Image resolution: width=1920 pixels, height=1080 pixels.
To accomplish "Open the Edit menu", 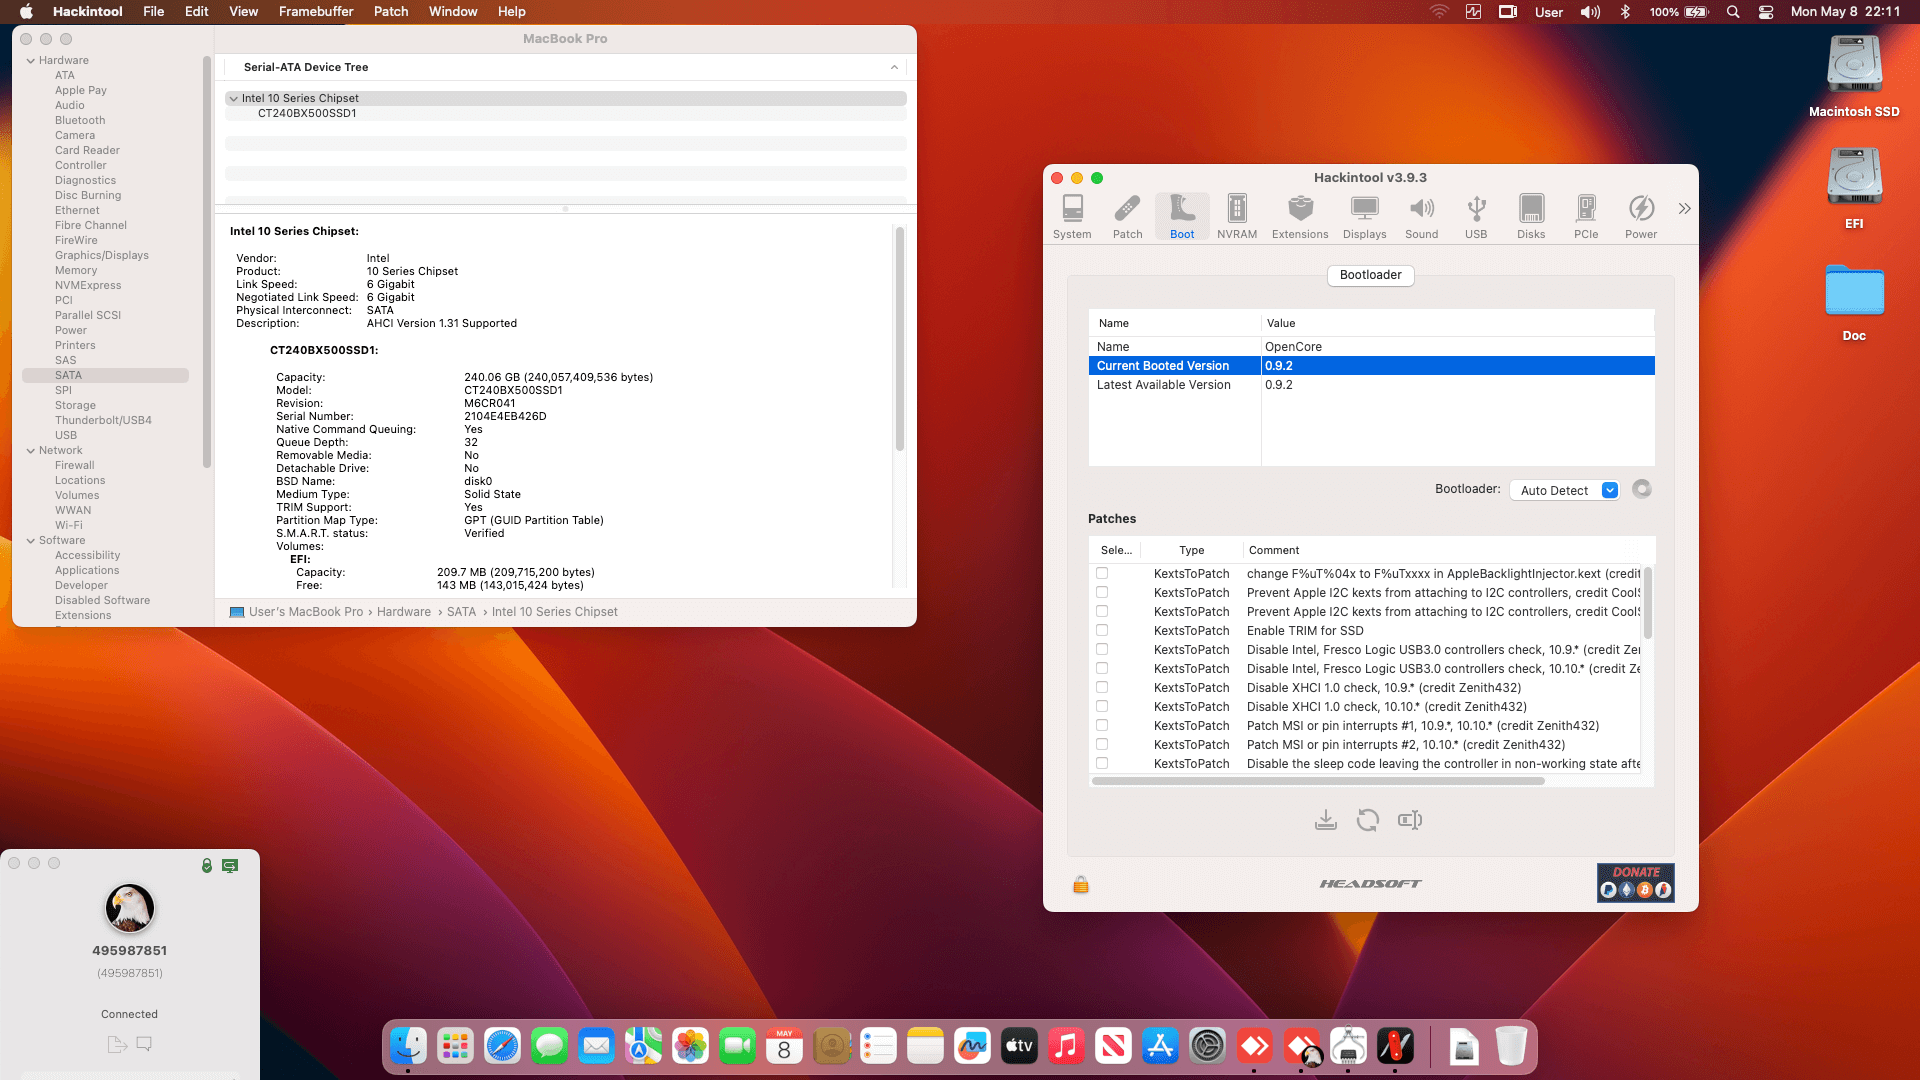I will tap(197, 12).
